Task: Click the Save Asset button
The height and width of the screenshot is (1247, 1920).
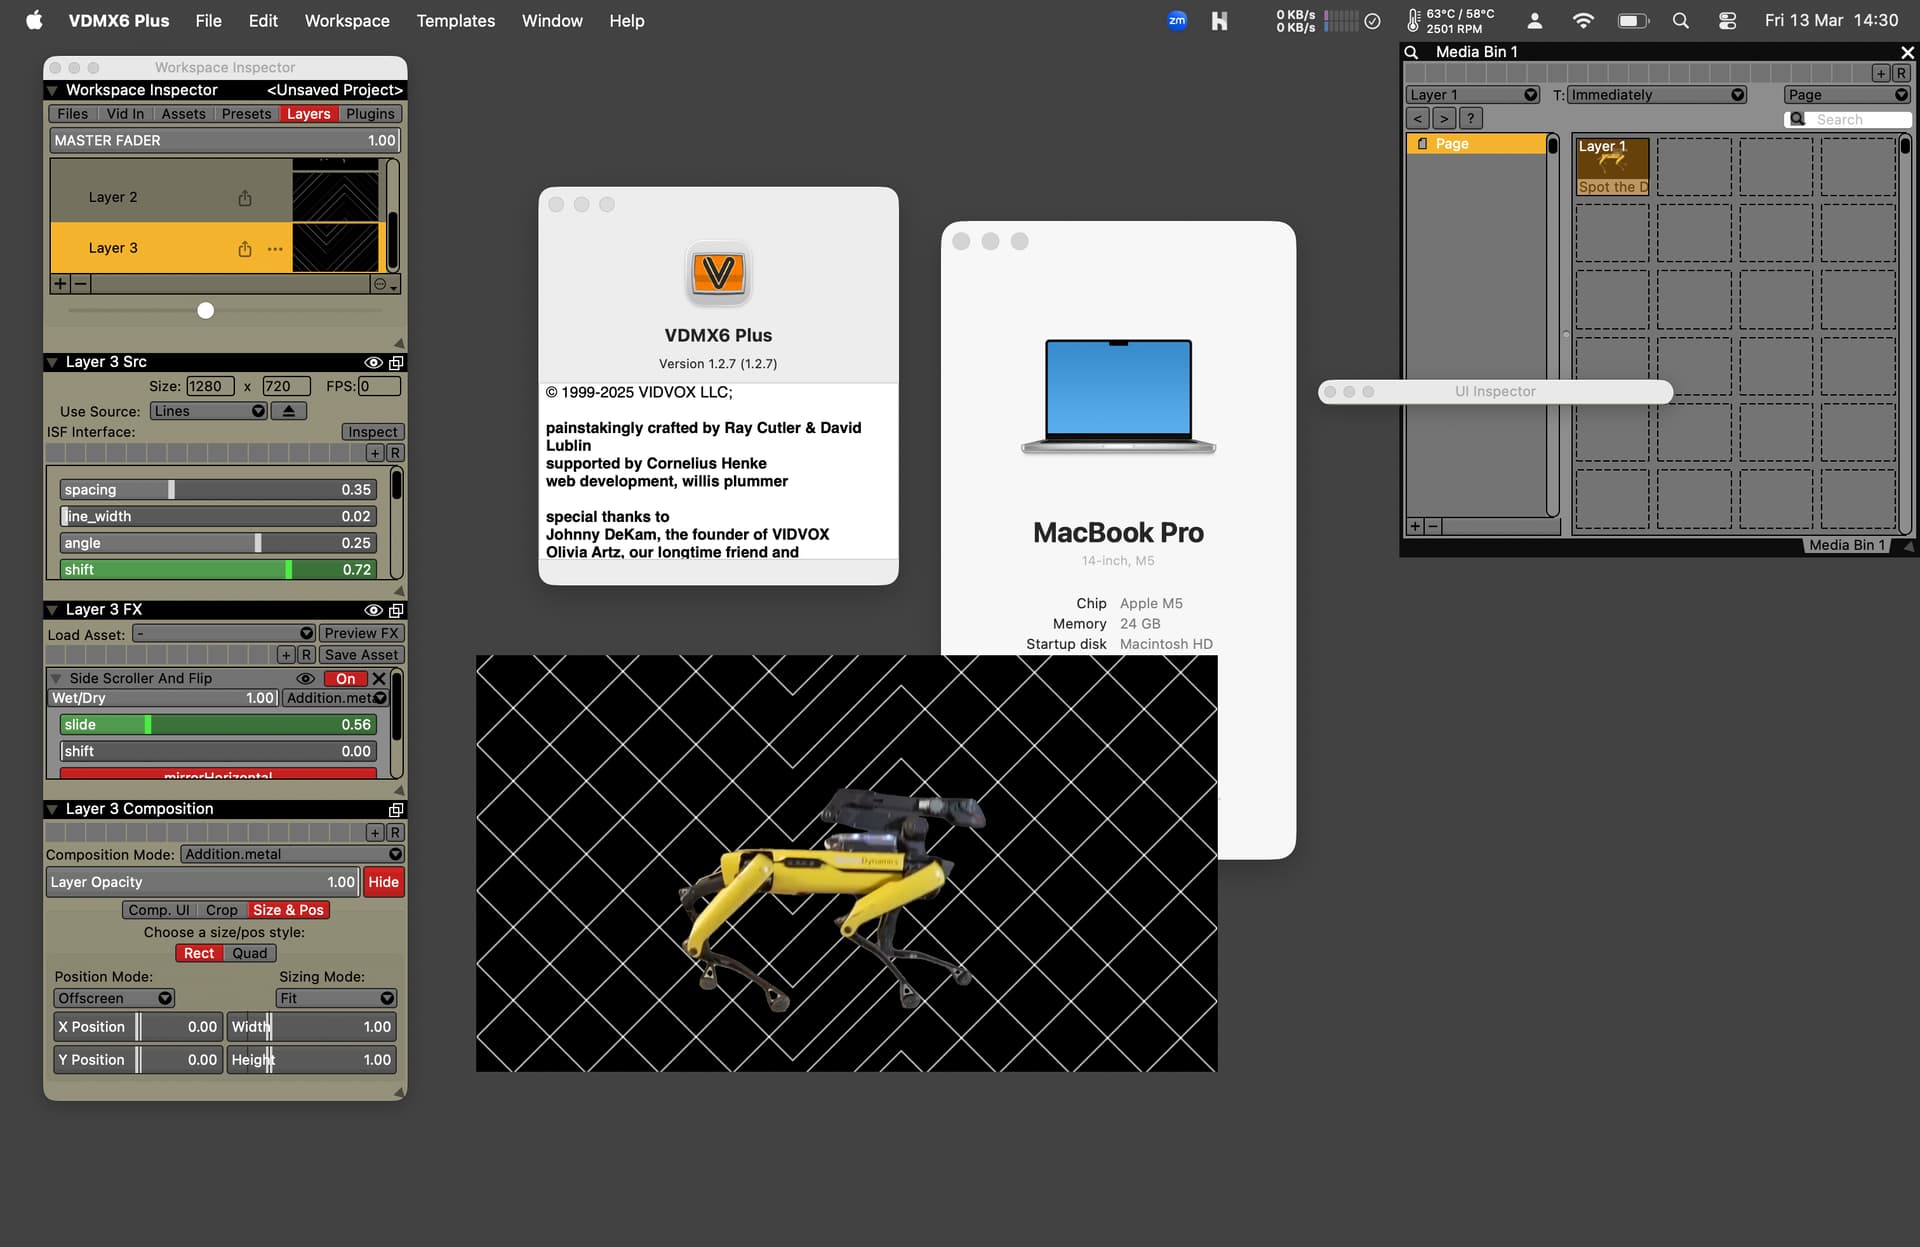Action: [361, 655]
